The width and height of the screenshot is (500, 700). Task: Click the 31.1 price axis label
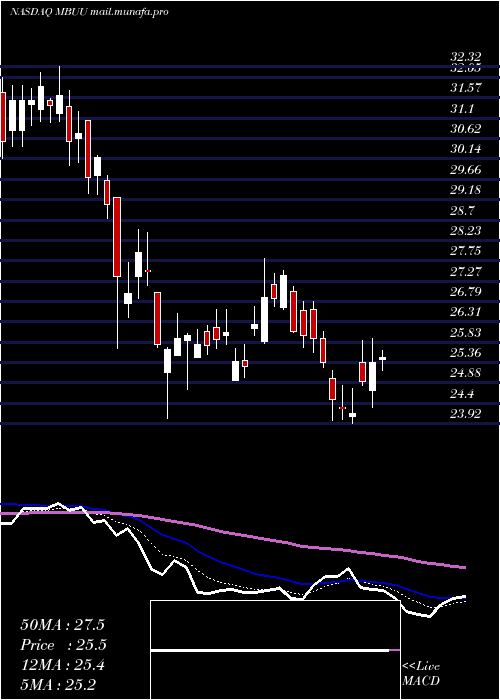coord(462,109)
